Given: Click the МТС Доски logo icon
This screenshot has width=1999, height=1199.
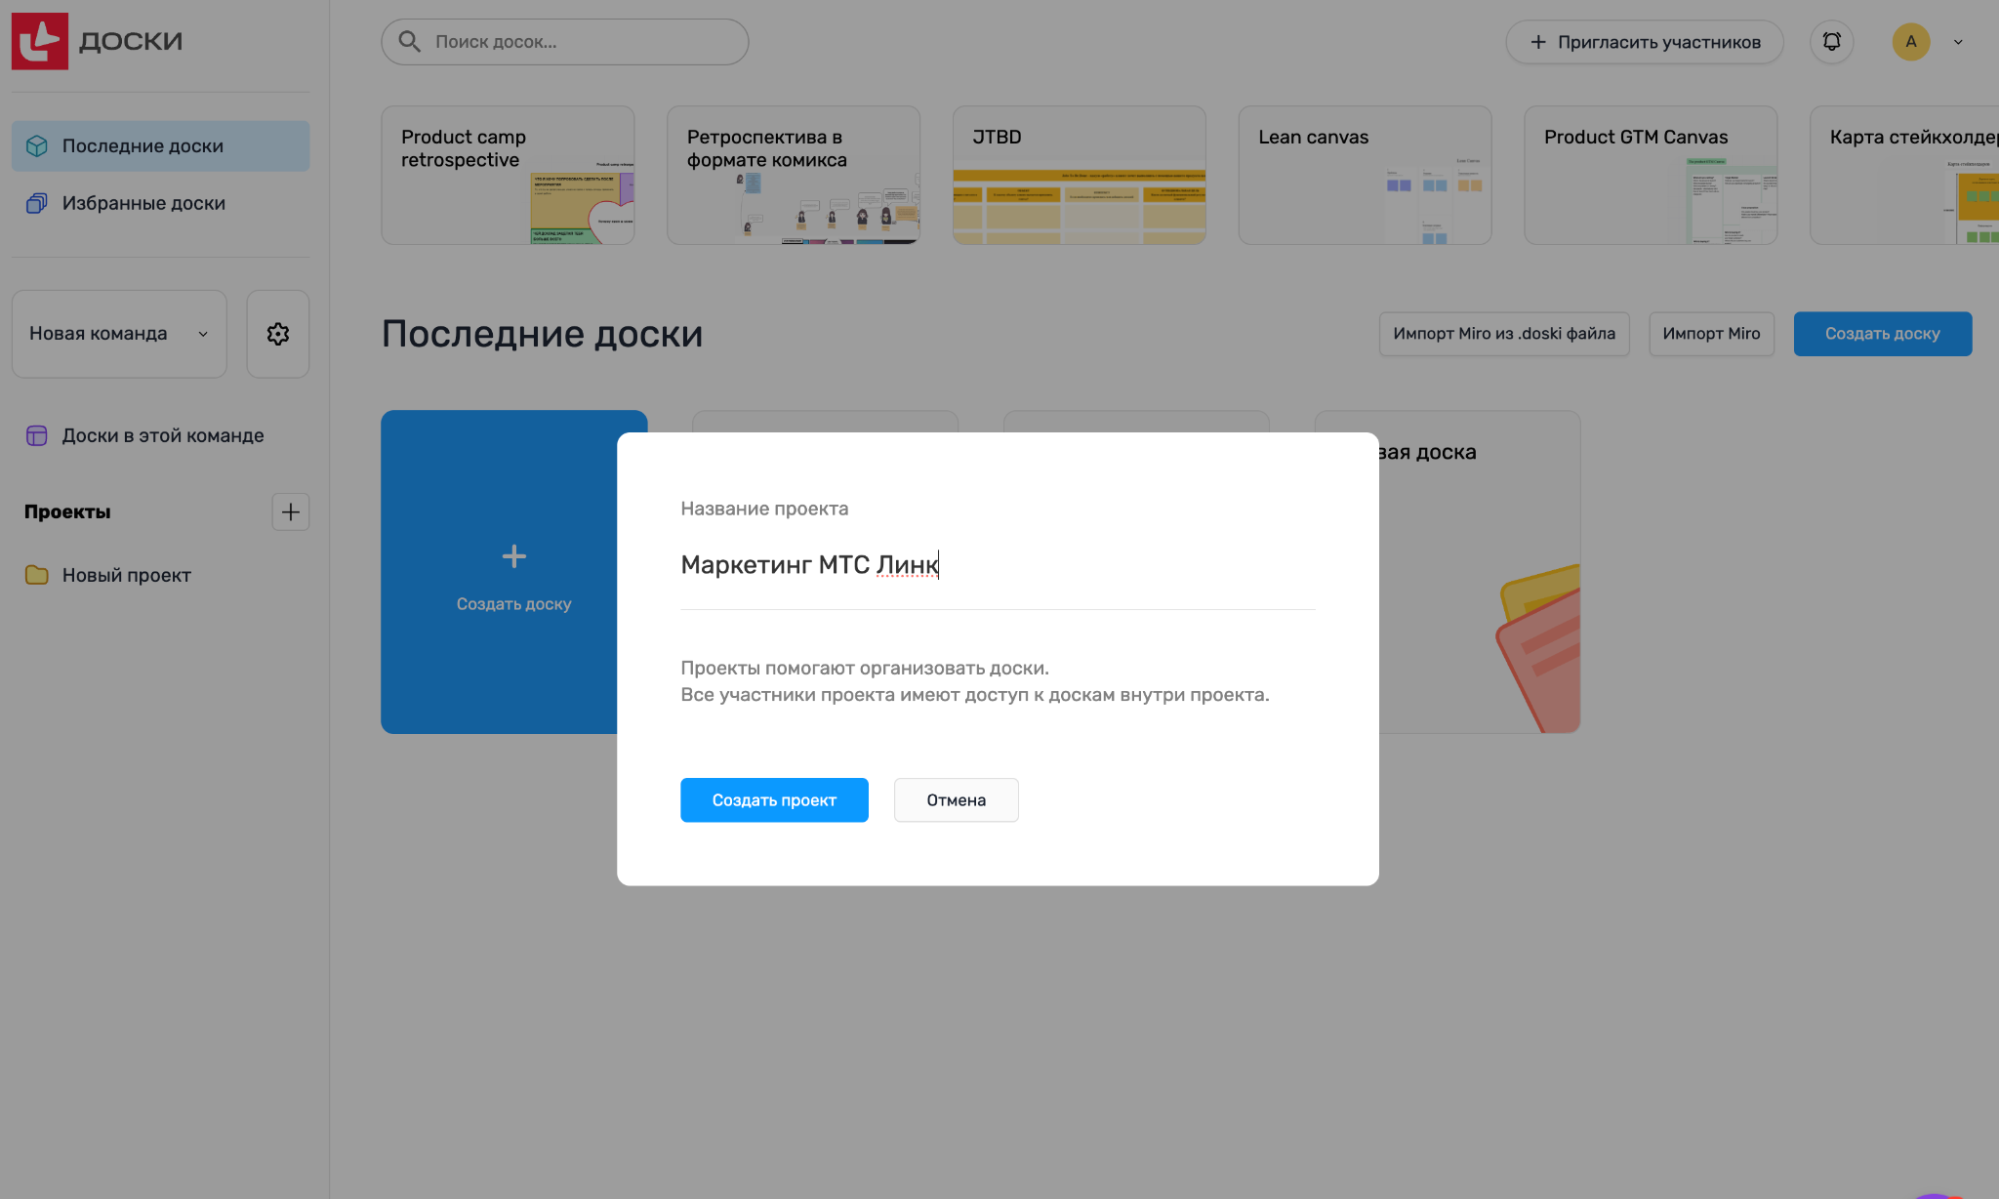Looking at the screenshot, I should point(40,41).
